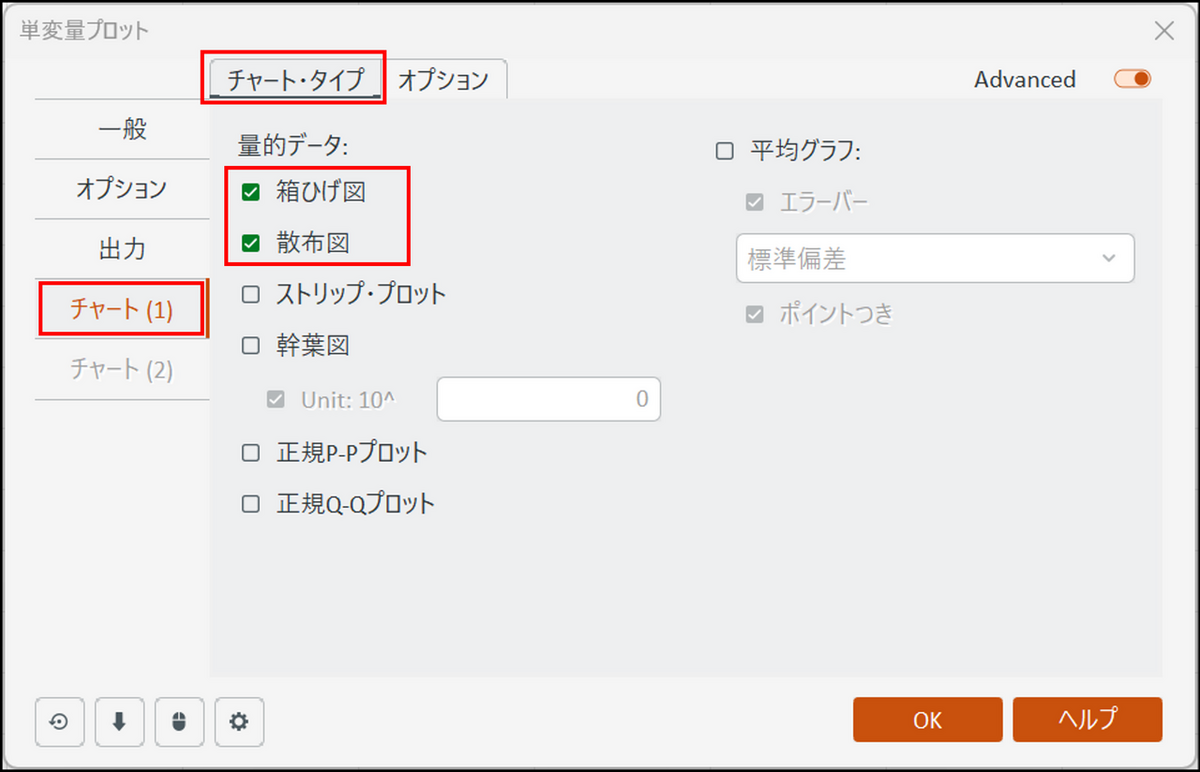The height and width of the screenshot is (772, 1200).
Task: Click the mouse icon button
Action: coord(179,721)
